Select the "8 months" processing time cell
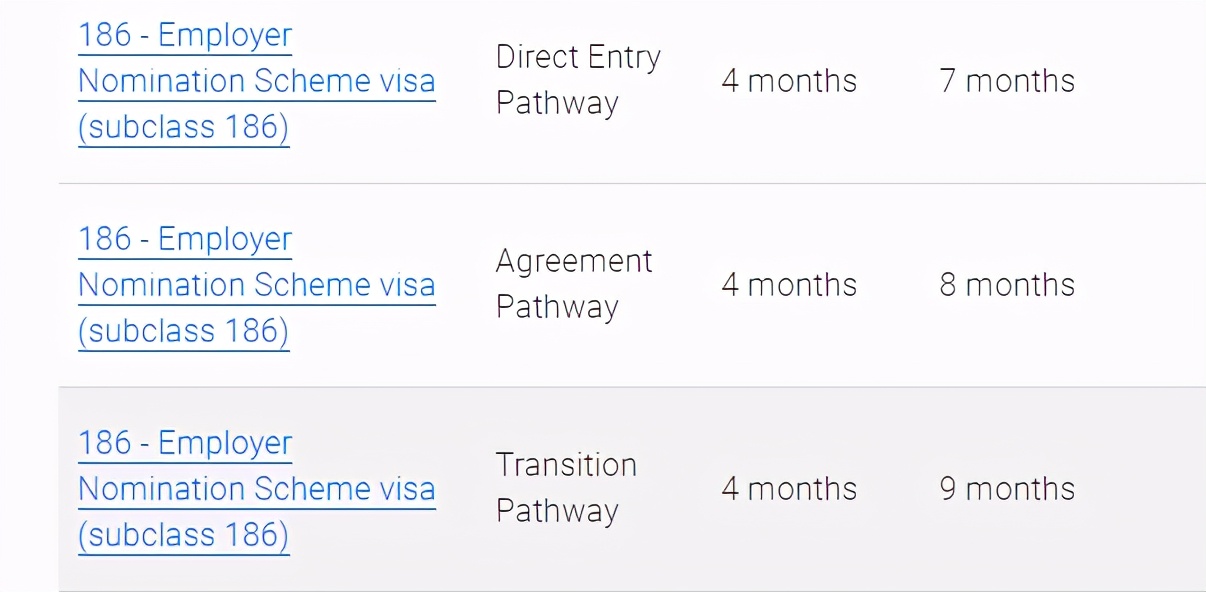The height and width of the screenshot is (592, 1206). click(x=1007, y=285)
